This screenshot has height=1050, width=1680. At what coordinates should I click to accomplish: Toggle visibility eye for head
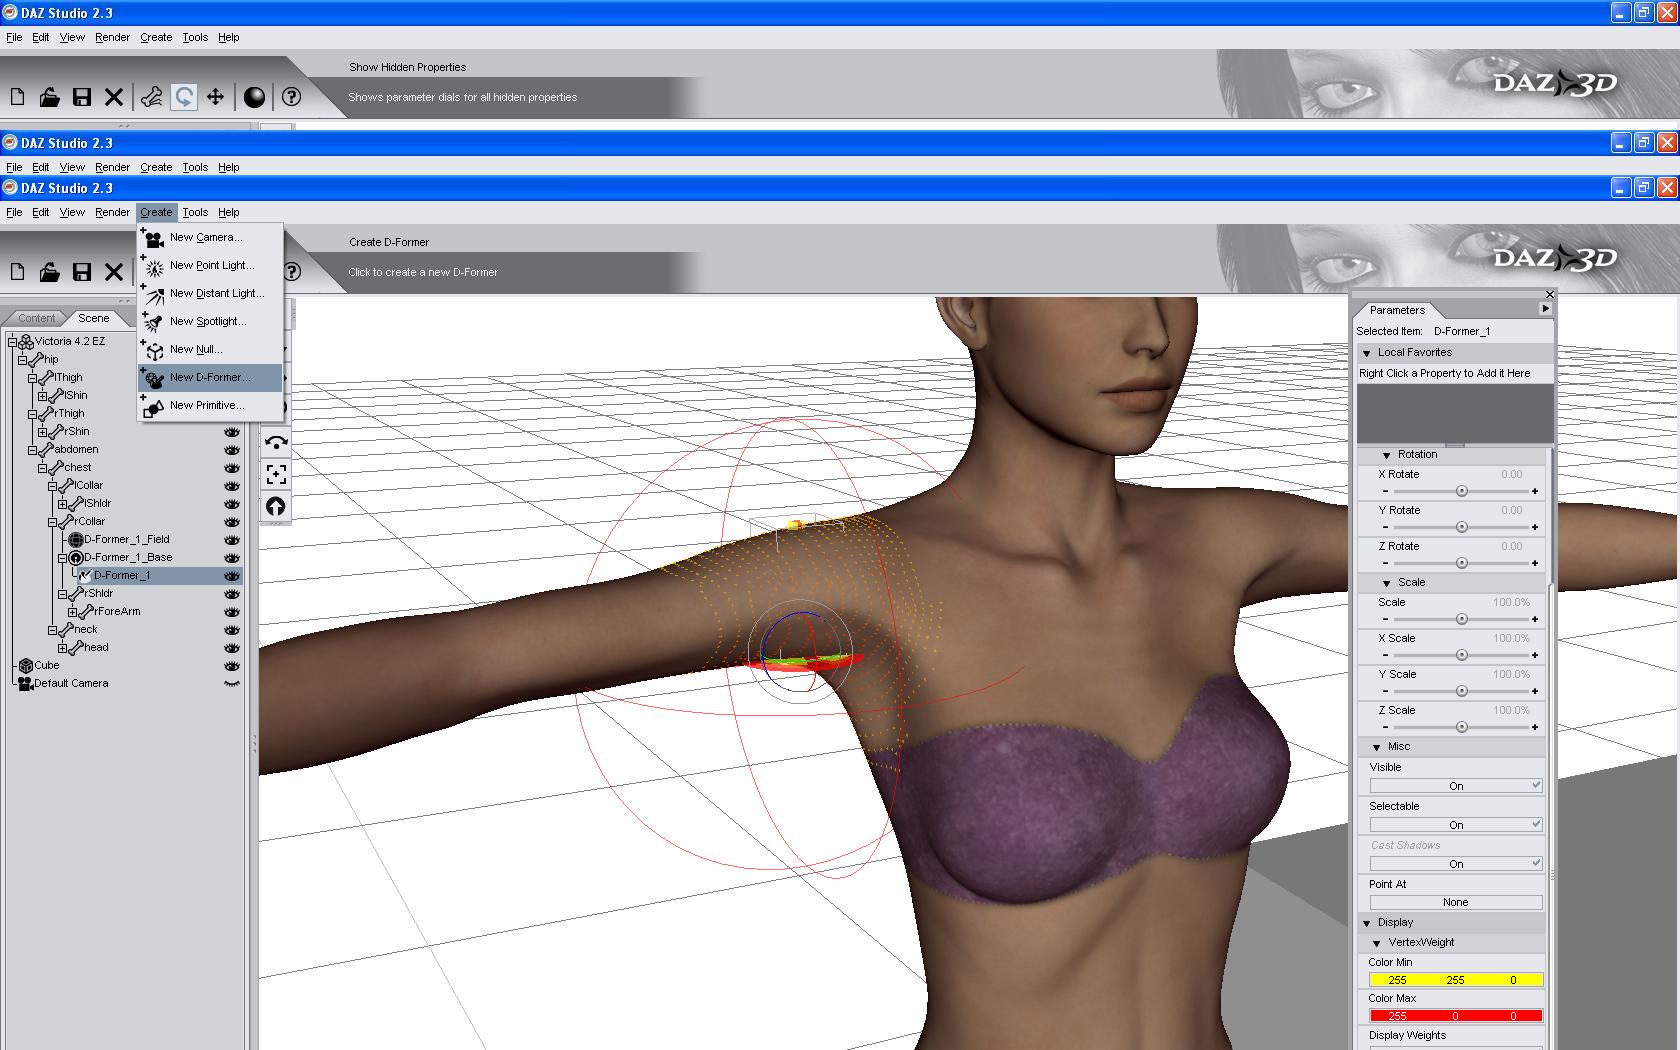pos(232,648)
